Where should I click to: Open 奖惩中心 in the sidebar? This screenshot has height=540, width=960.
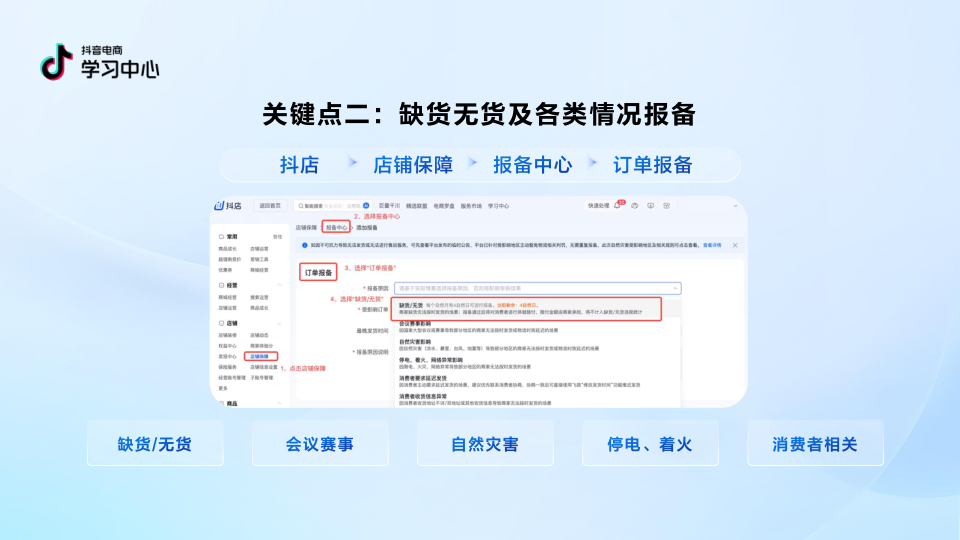(227, 356)
